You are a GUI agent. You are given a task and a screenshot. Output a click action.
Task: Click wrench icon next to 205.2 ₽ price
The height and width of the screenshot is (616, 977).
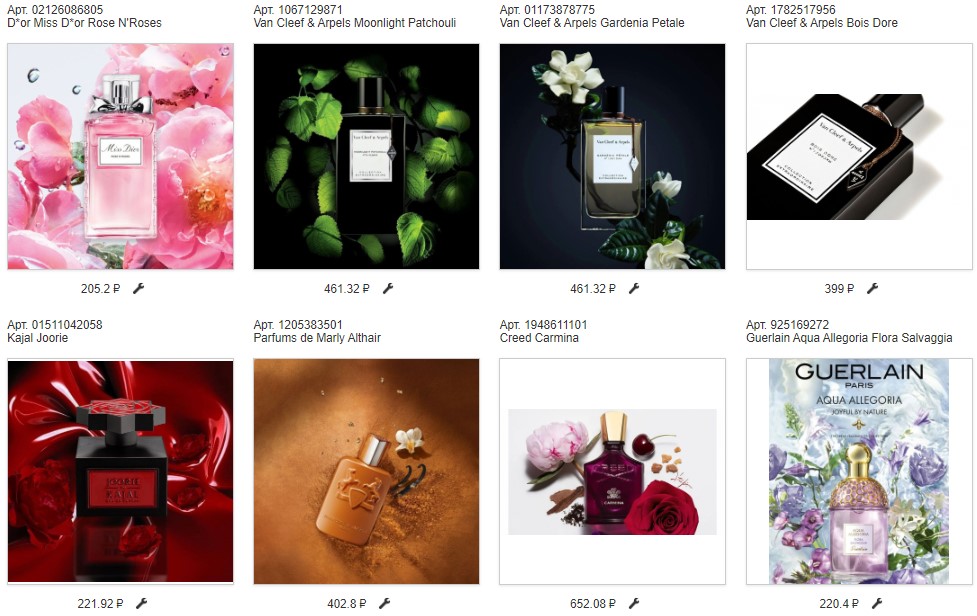tap(138, 288)
